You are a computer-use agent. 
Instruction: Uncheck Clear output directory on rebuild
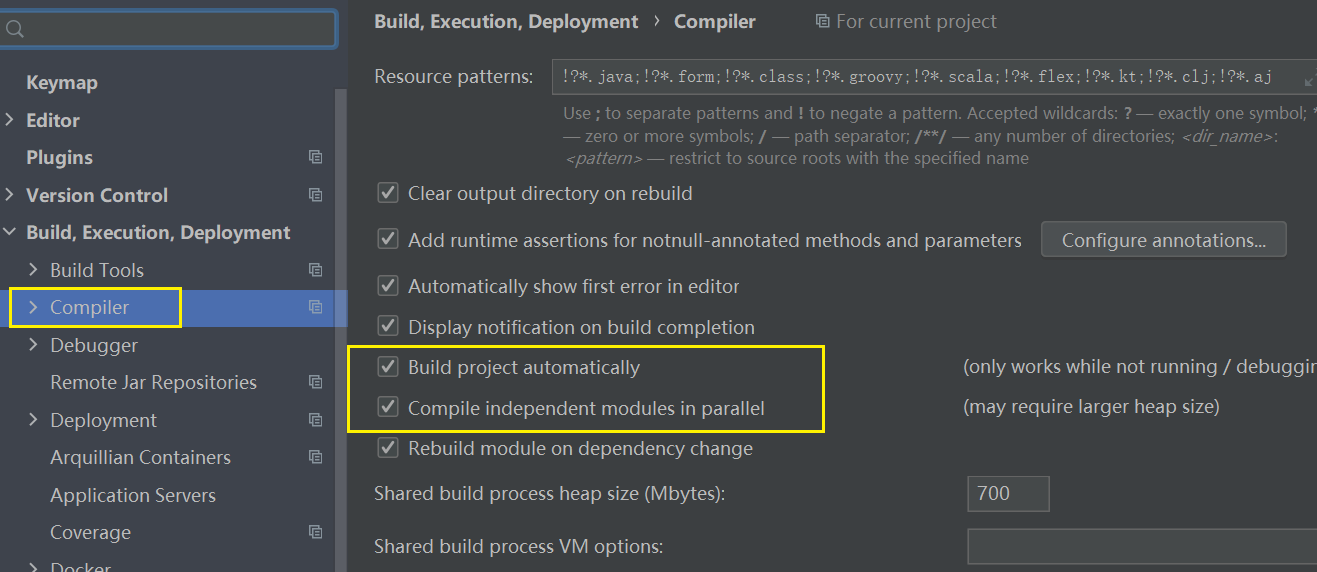click(x=388, y=193)
